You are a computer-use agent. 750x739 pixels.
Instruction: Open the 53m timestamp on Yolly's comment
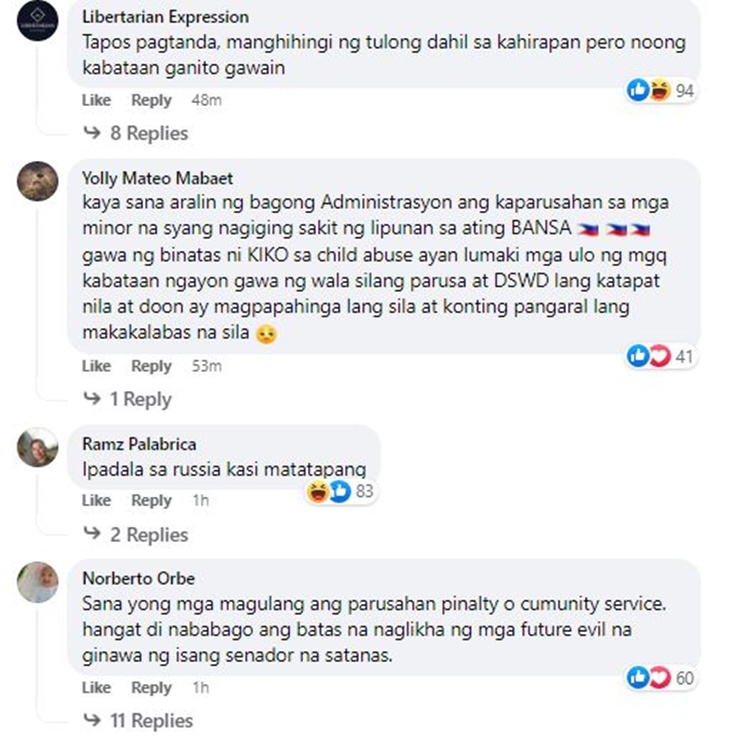207,366
